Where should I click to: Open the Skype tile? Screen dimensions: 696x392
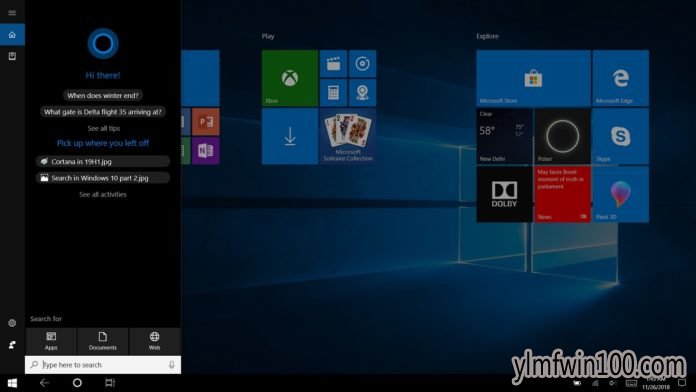pyautogui.click(x=621, y=136)
